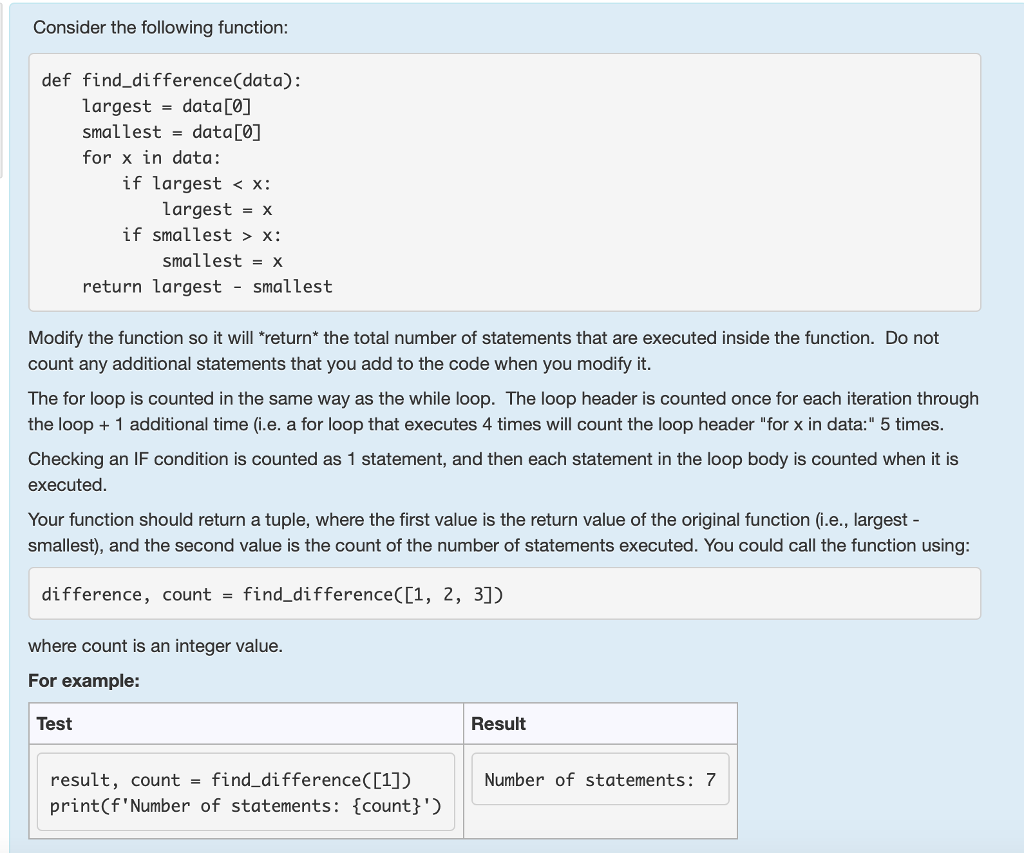The image size is (1024, 853).
Task: Click the paragraph starting 'Your function should return a tuple'
Action: (499, 532)
